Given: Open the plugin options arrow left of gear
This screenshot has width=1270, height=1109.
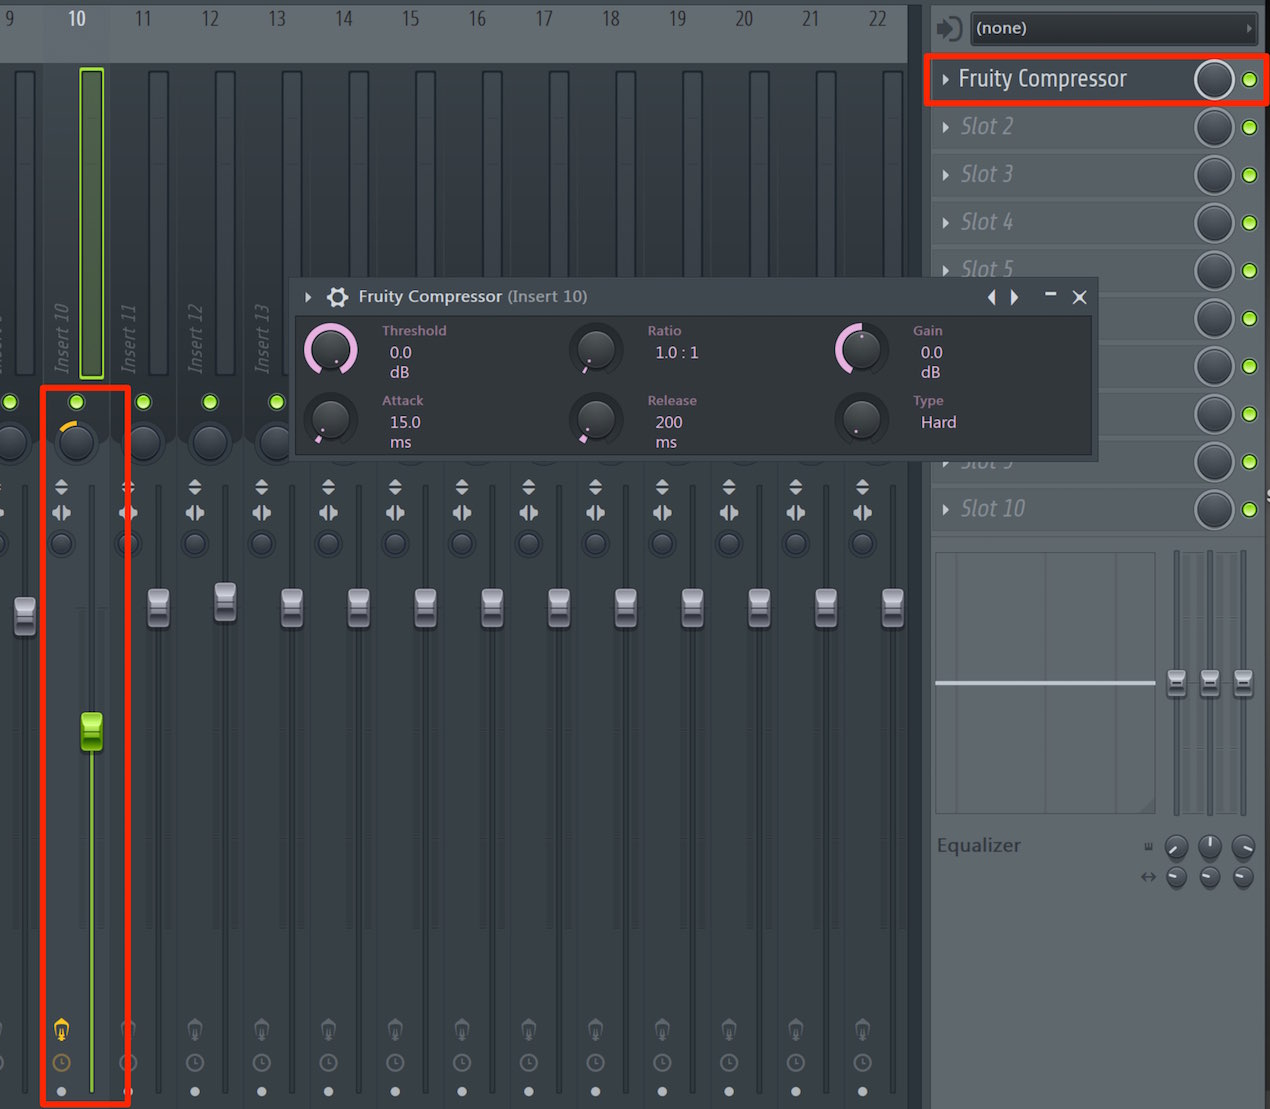Looking at the screenshot, I should (x=308, y=297).
